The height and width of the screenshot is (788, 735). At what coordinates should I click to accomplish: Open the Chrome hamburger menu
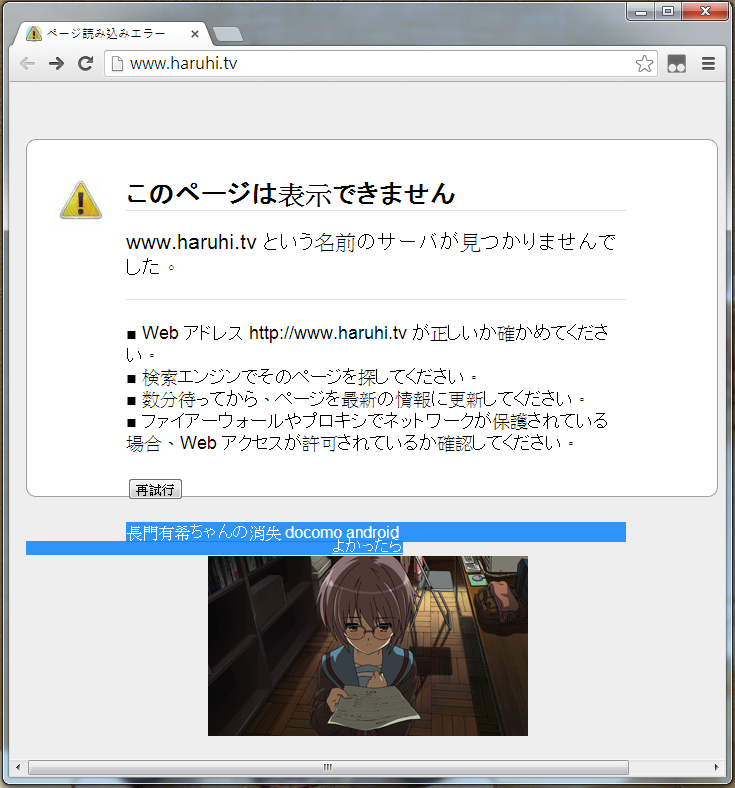(x=708, y=64)
